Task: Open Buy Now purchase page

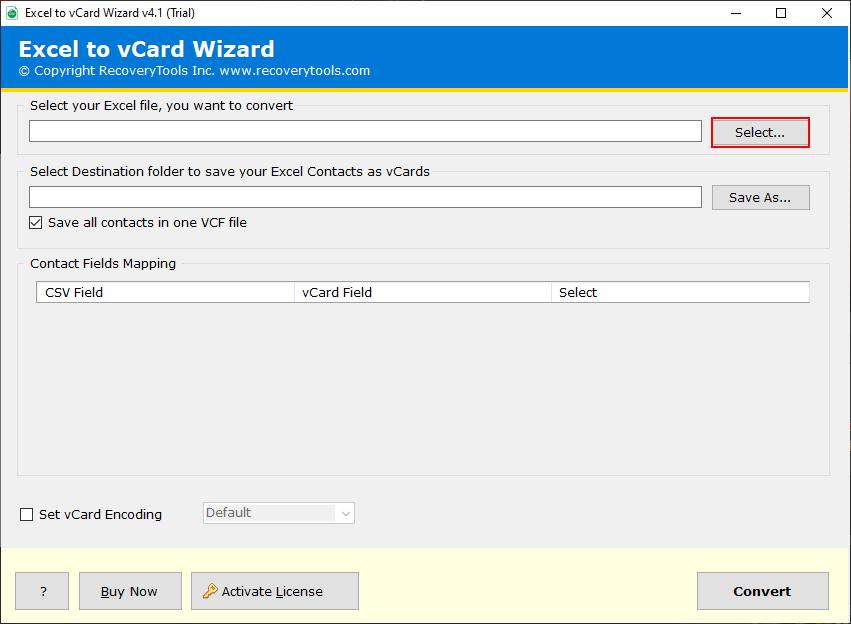Action: pyautogui.click(x=130, y=591)
